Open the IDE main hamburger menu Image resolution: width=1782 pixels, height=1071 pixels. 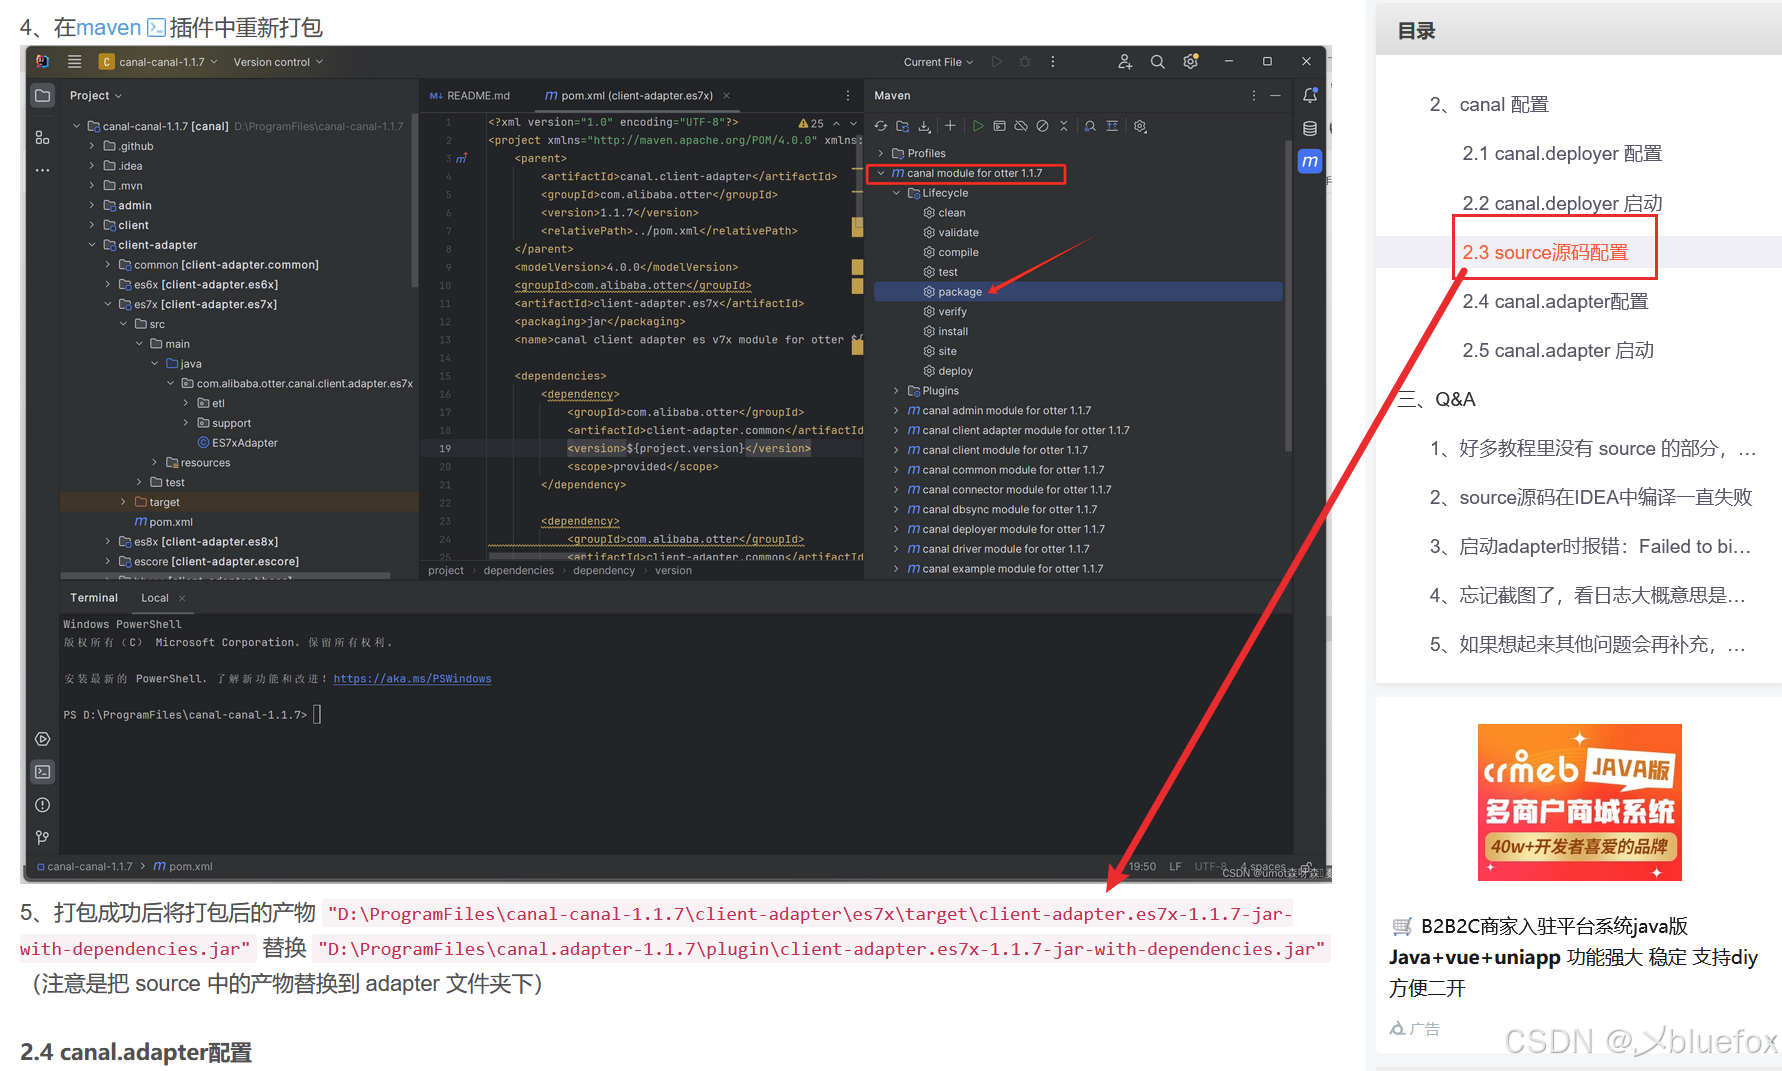(74, 62)
